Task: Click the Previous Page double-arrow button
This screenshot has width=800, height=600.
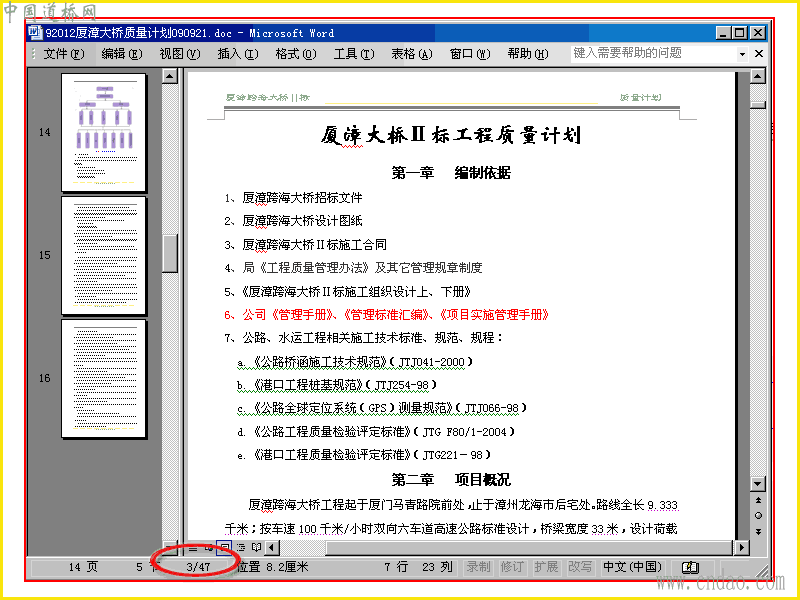Action: point(758,500)
